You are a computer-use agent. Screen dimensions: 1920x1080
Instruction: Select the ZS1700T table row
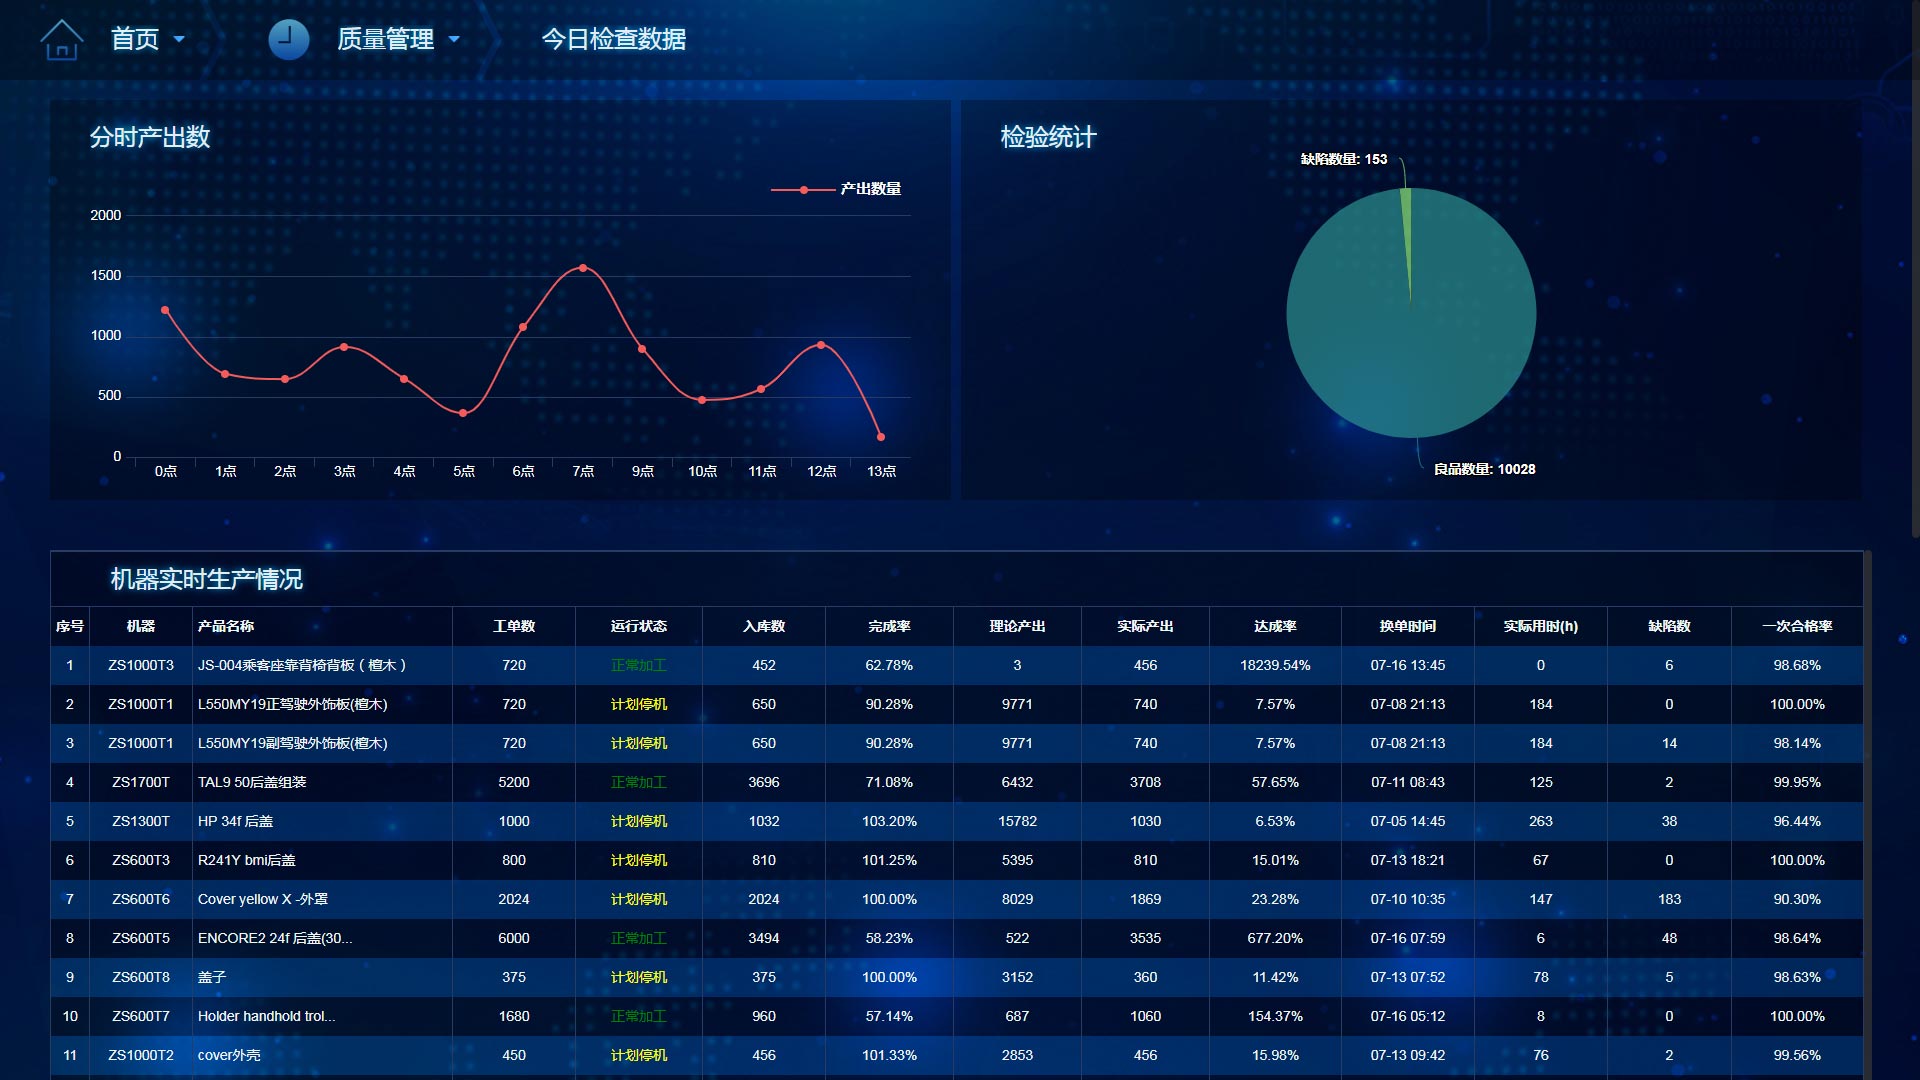140,782
